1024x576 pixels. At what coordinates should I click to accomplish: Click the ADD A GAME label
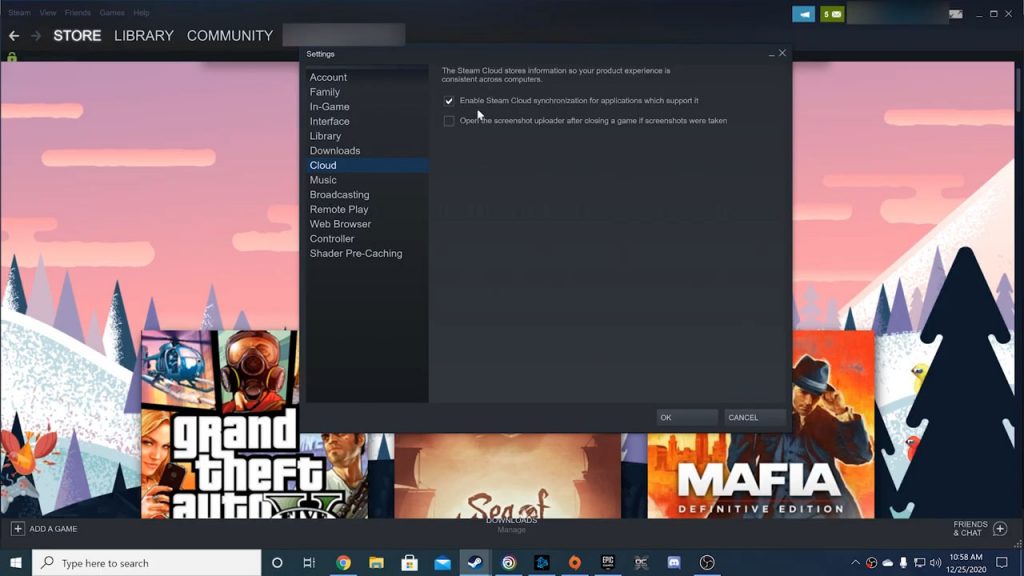click(x=53, y=529)
